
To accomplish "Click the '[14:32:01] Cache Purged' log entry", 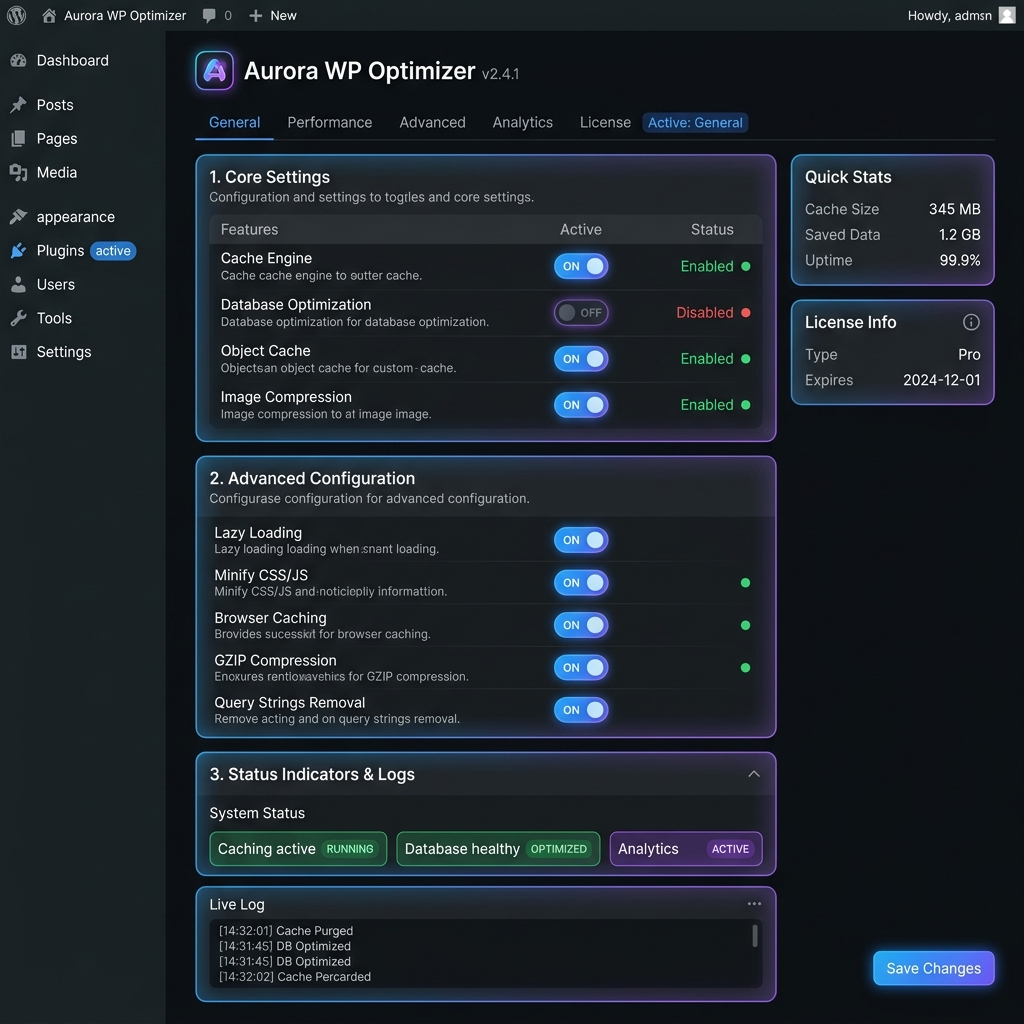I will pyautogui.click(x=285, y=931).
